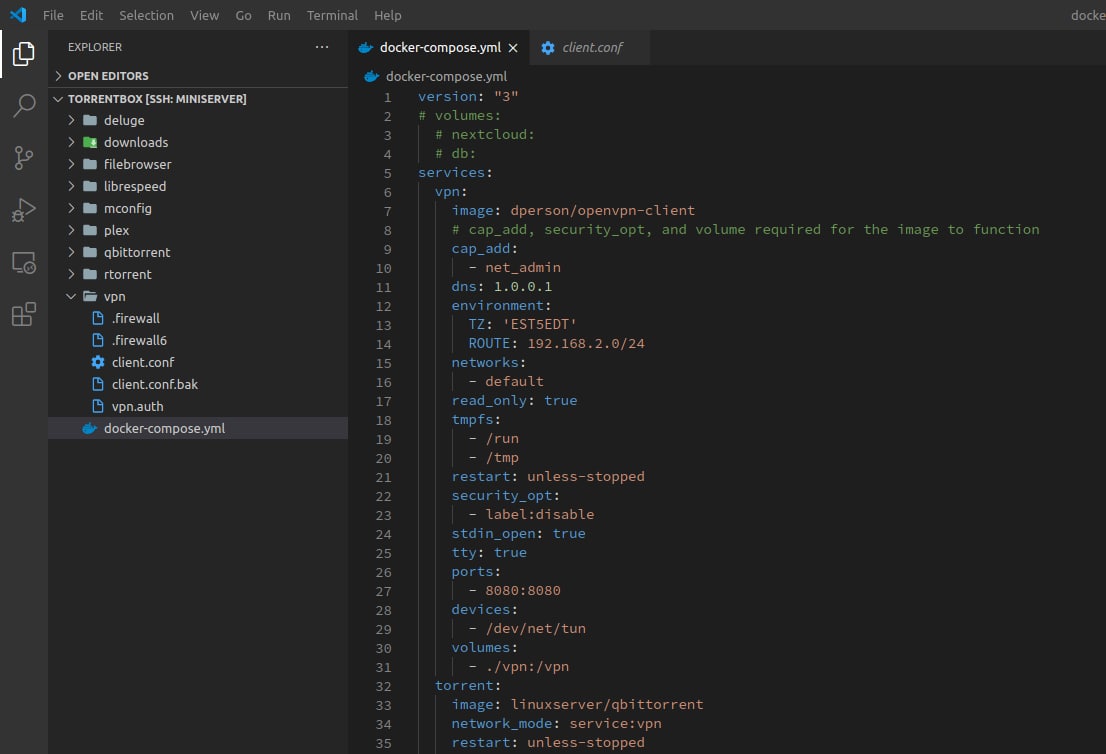Open the Remote Explorer icon
The width and height of the screenshot is (1106, 754).
click(23, 262)
